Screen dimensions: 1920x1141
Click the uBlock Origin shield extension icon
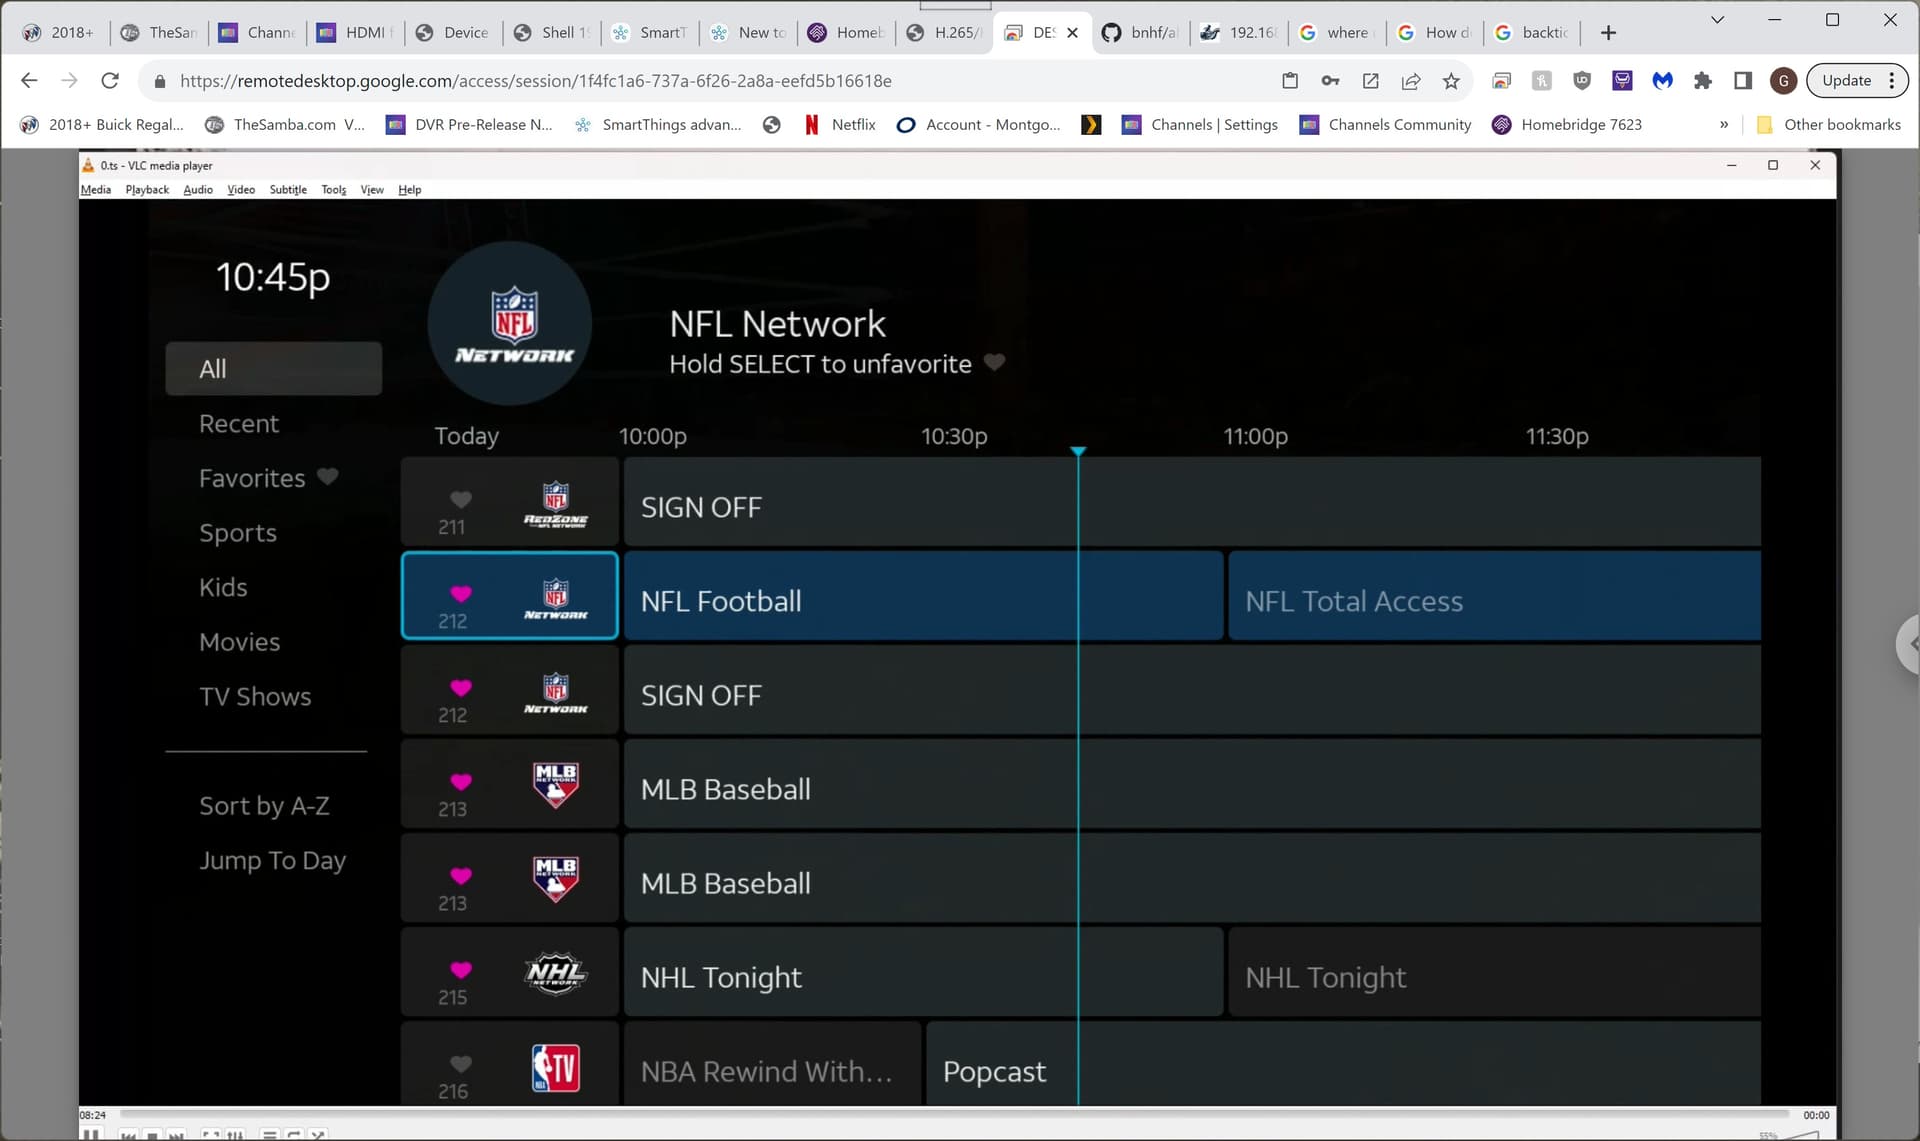(x=1581, y=81)
